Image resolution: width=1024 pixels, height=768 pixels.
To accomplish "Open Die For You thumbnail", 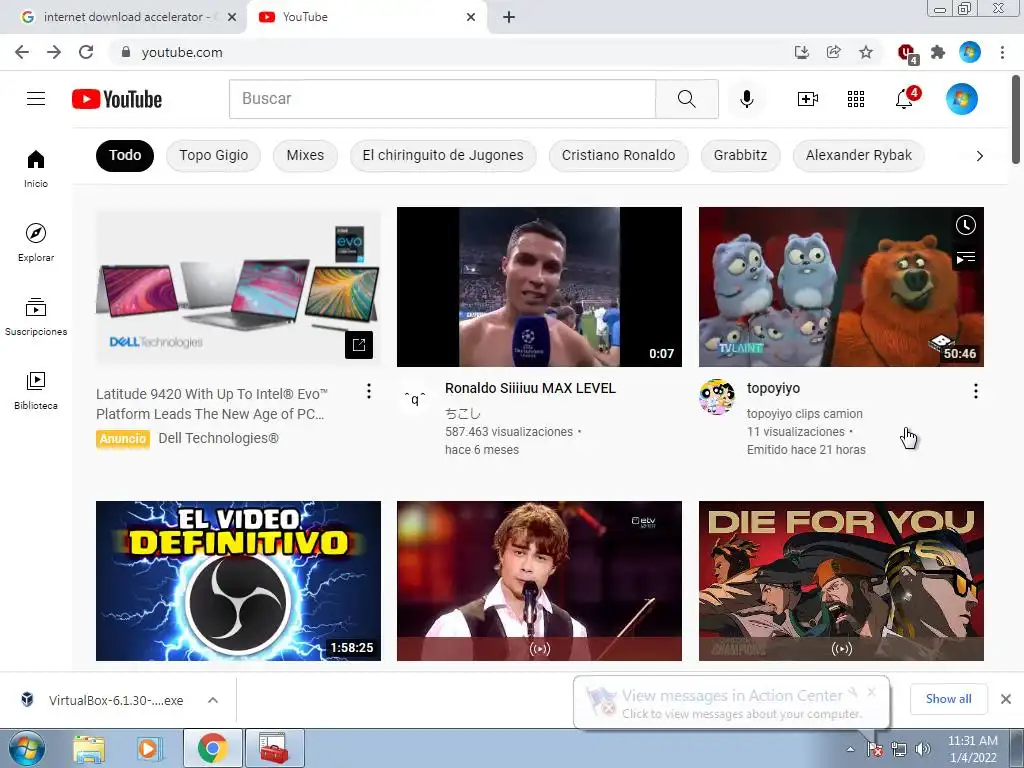I will (841, 581).
